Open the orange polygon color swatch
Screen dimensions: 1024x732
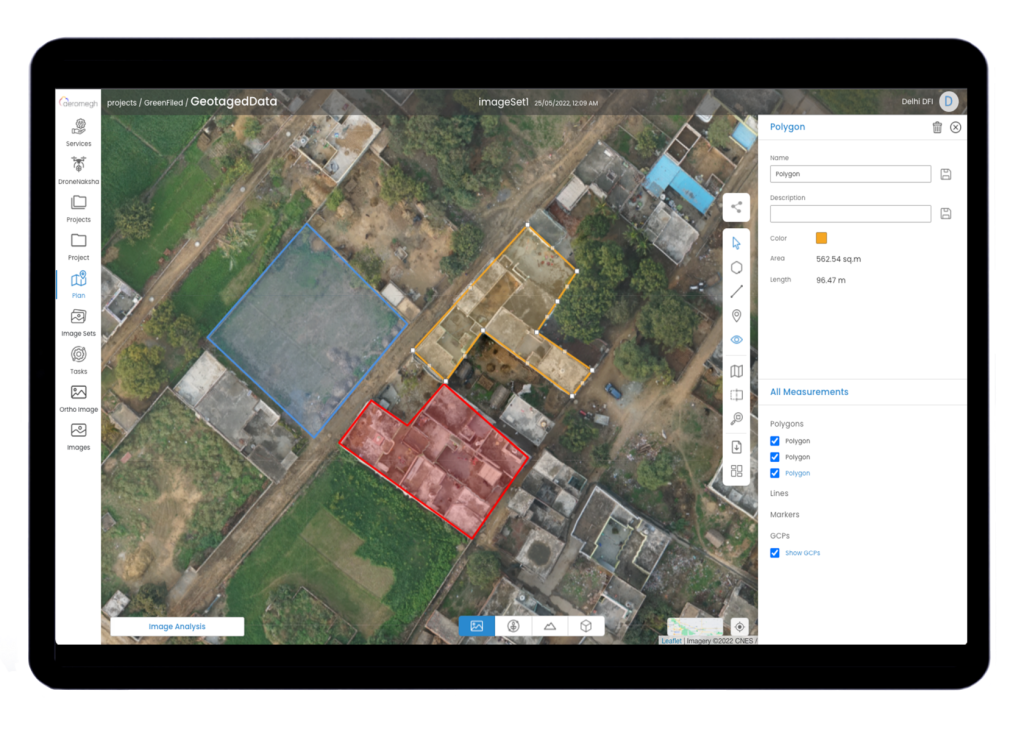[x=821, y=238]
